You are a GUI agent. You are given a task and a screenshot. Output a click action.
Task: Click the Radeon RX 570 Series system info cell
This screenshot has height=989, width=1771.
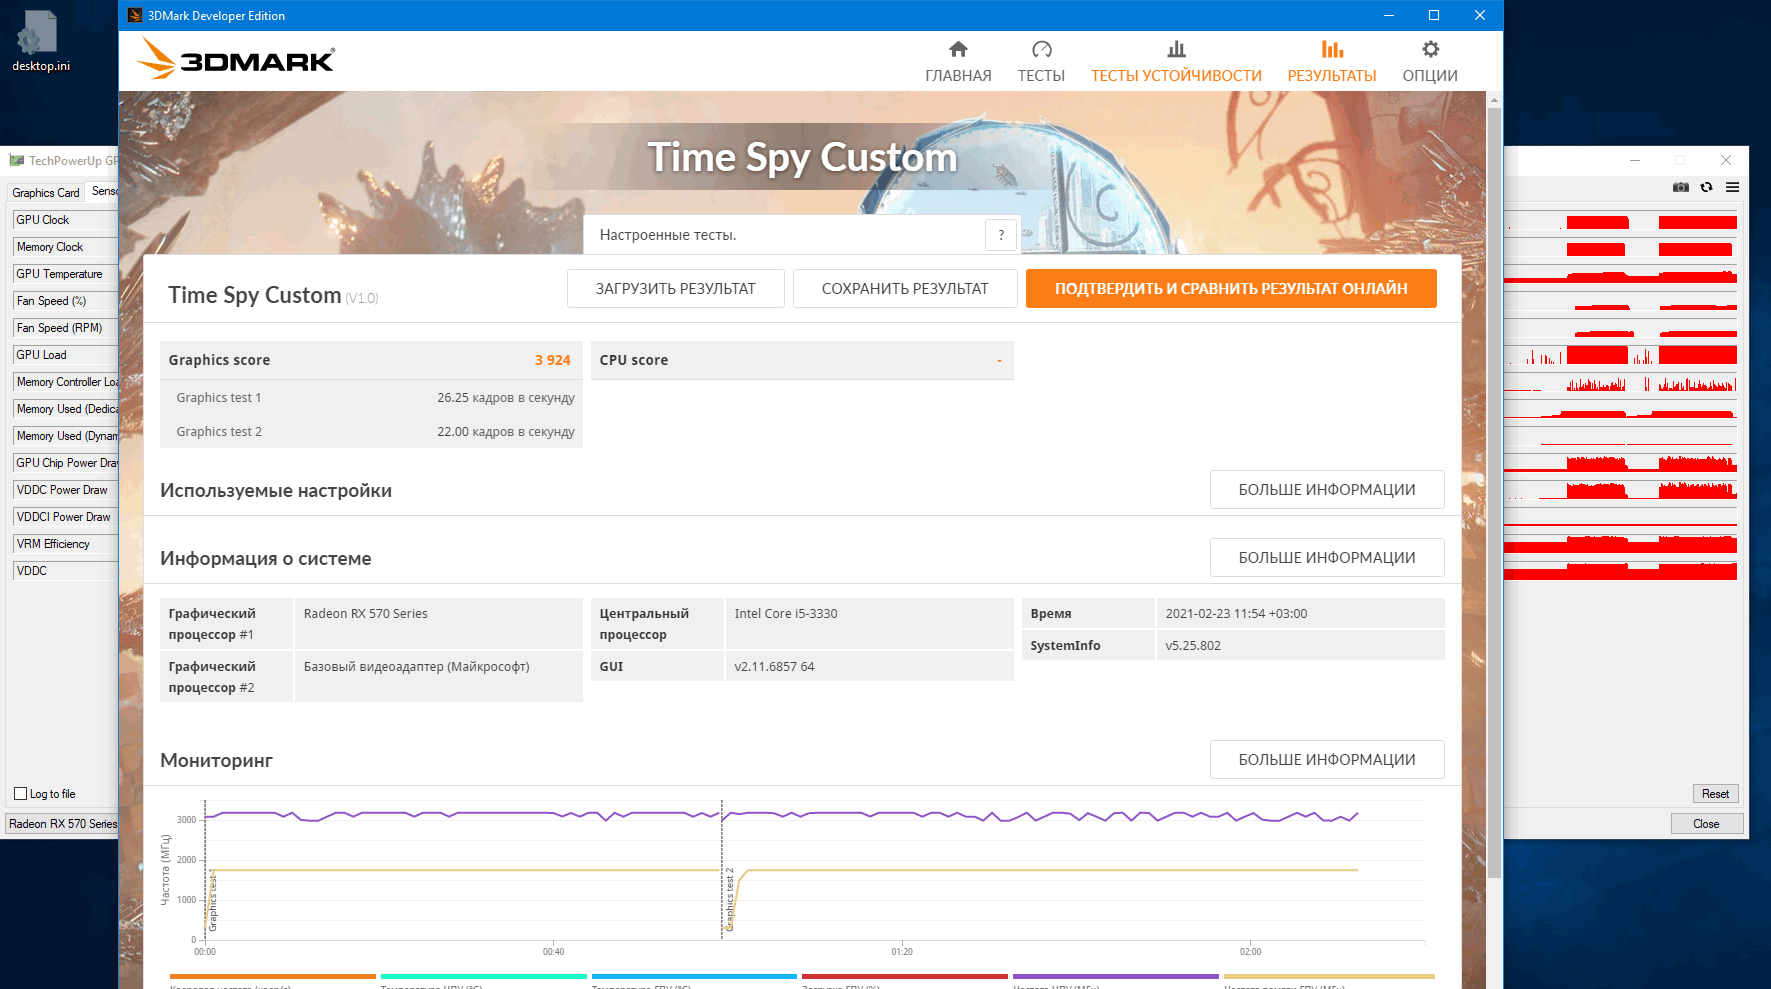click(438, 624)
